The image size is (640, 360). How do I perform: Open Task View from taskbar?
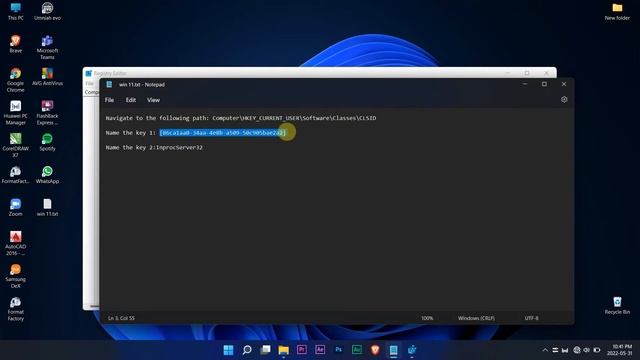click(265, 350)
